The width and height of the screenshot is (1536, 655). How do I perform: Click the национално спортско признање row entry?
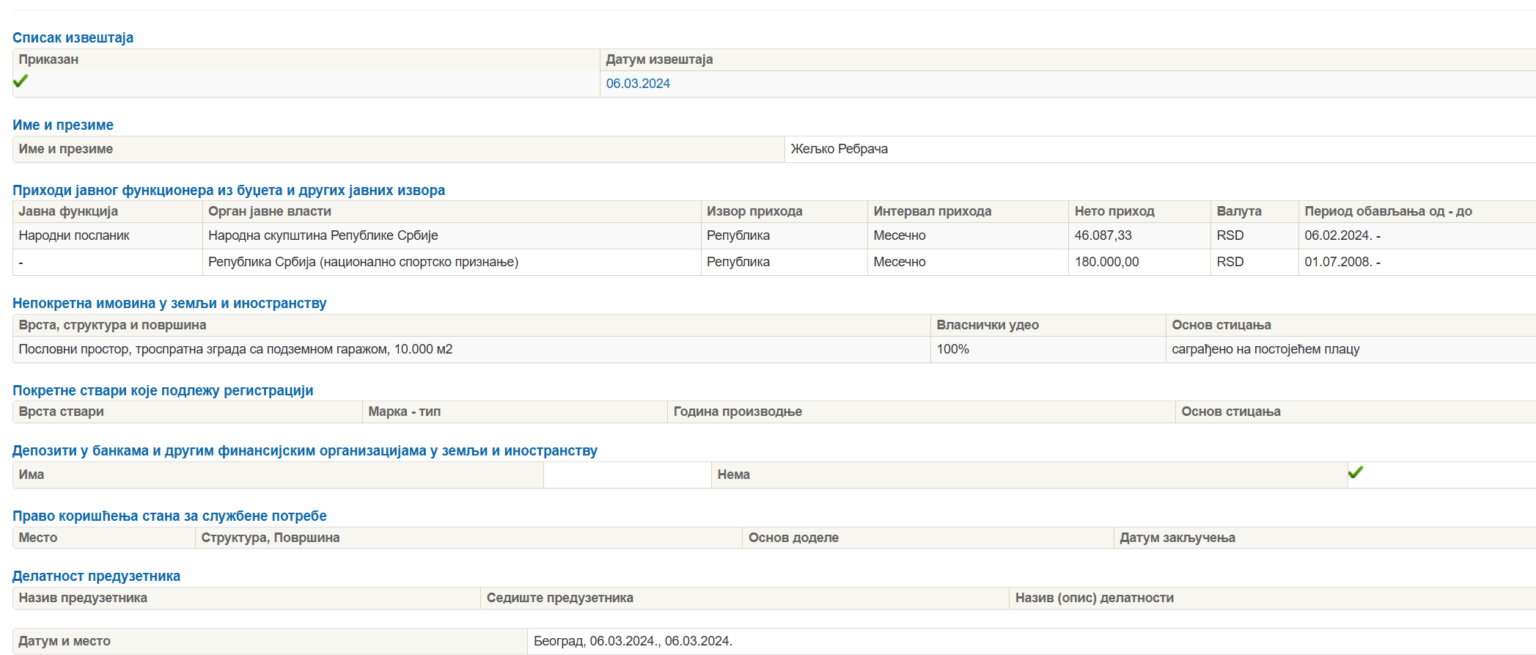click(363, 262)
